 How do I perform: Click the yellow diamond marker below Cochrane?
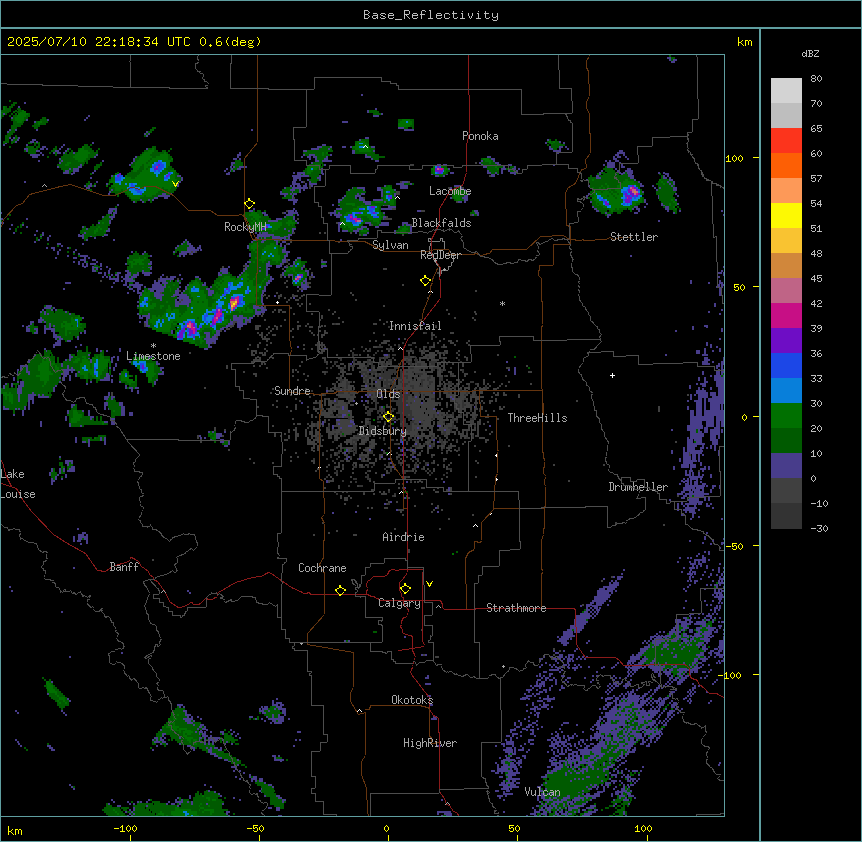point(340,590)
